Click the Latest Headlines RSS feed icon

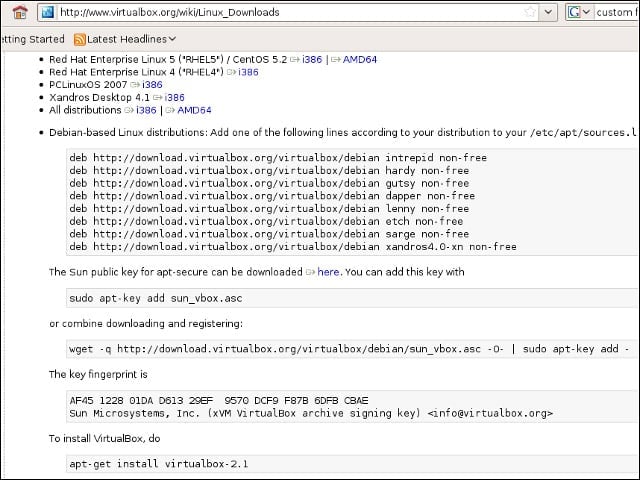coord(80,39)
